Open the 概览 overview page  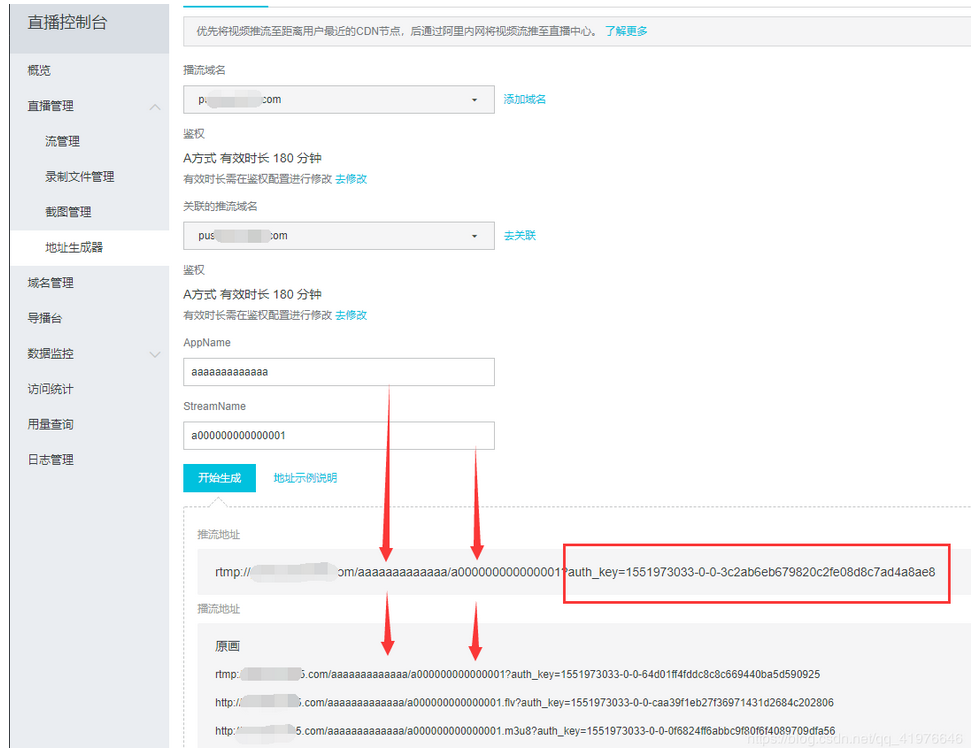pyautogui.click(x=39, y=70)
